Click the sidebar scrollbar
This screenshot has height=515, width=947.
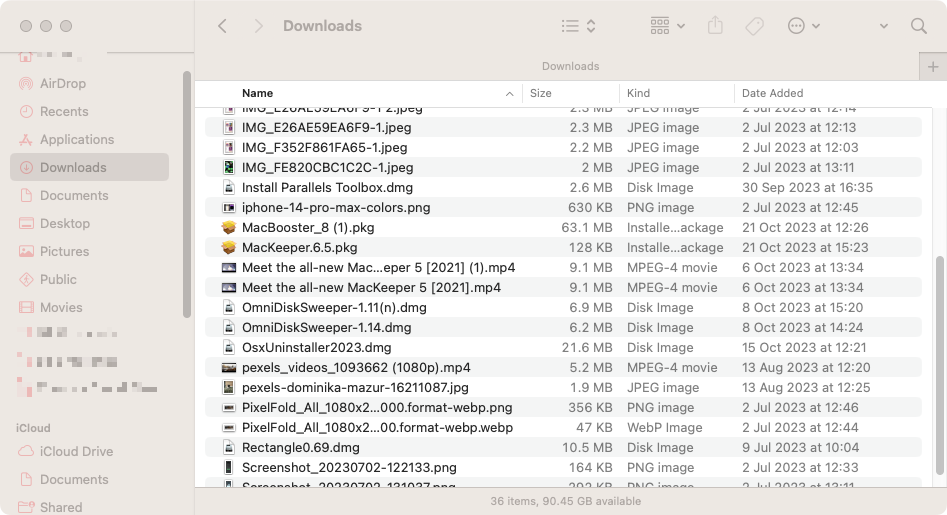click(187, 194)
